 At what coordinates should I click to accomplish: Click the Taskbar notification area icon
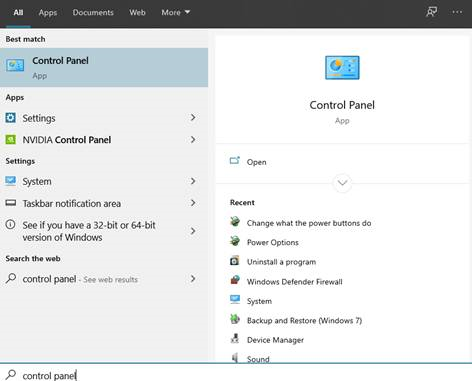click(x=10, y=203)
